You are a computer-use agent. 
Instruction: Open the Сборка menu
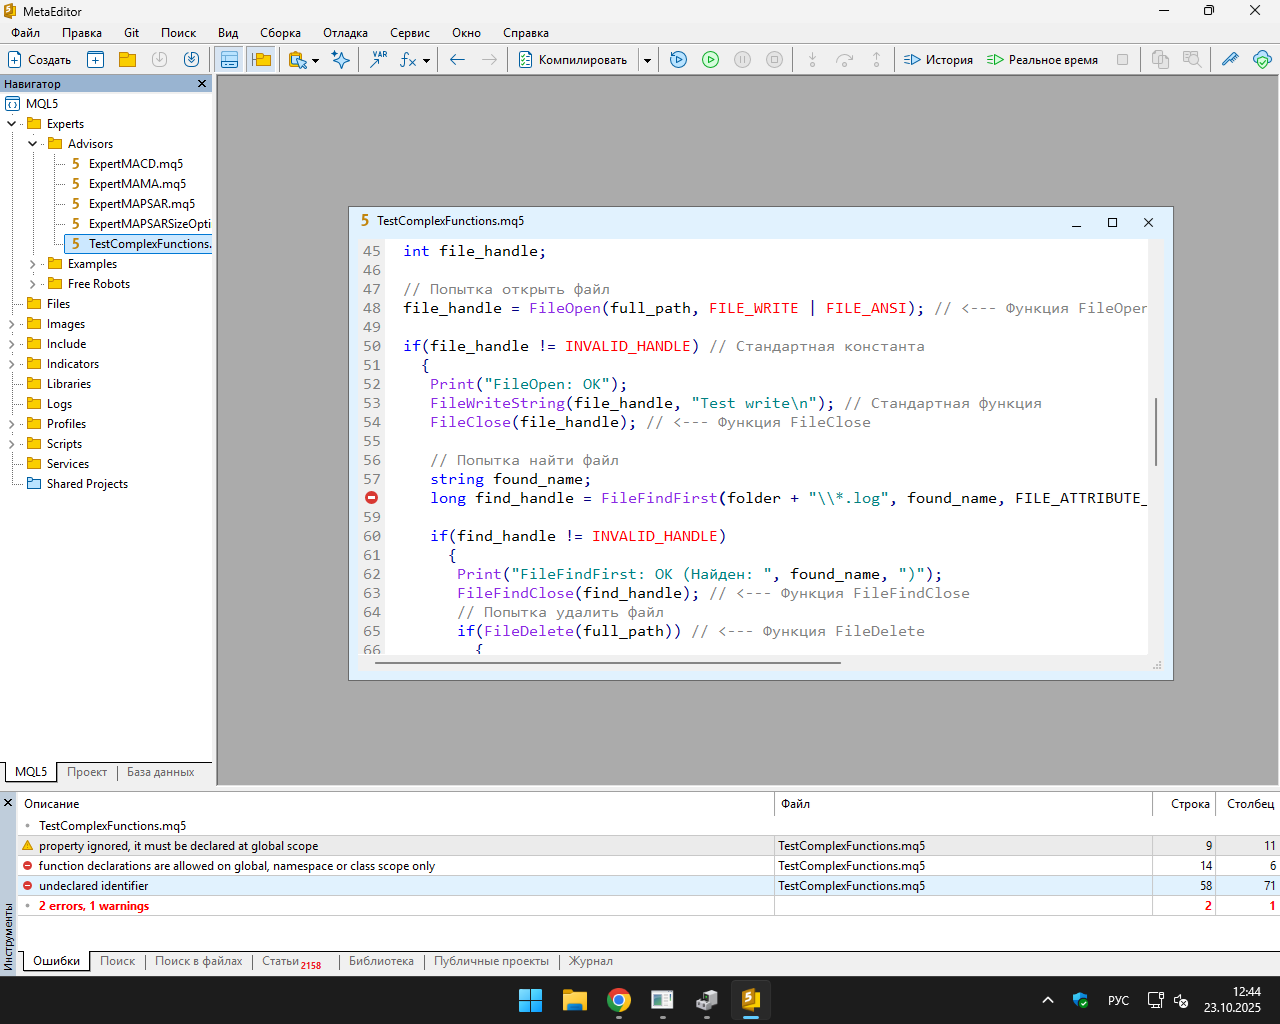[x=280, y=33]
